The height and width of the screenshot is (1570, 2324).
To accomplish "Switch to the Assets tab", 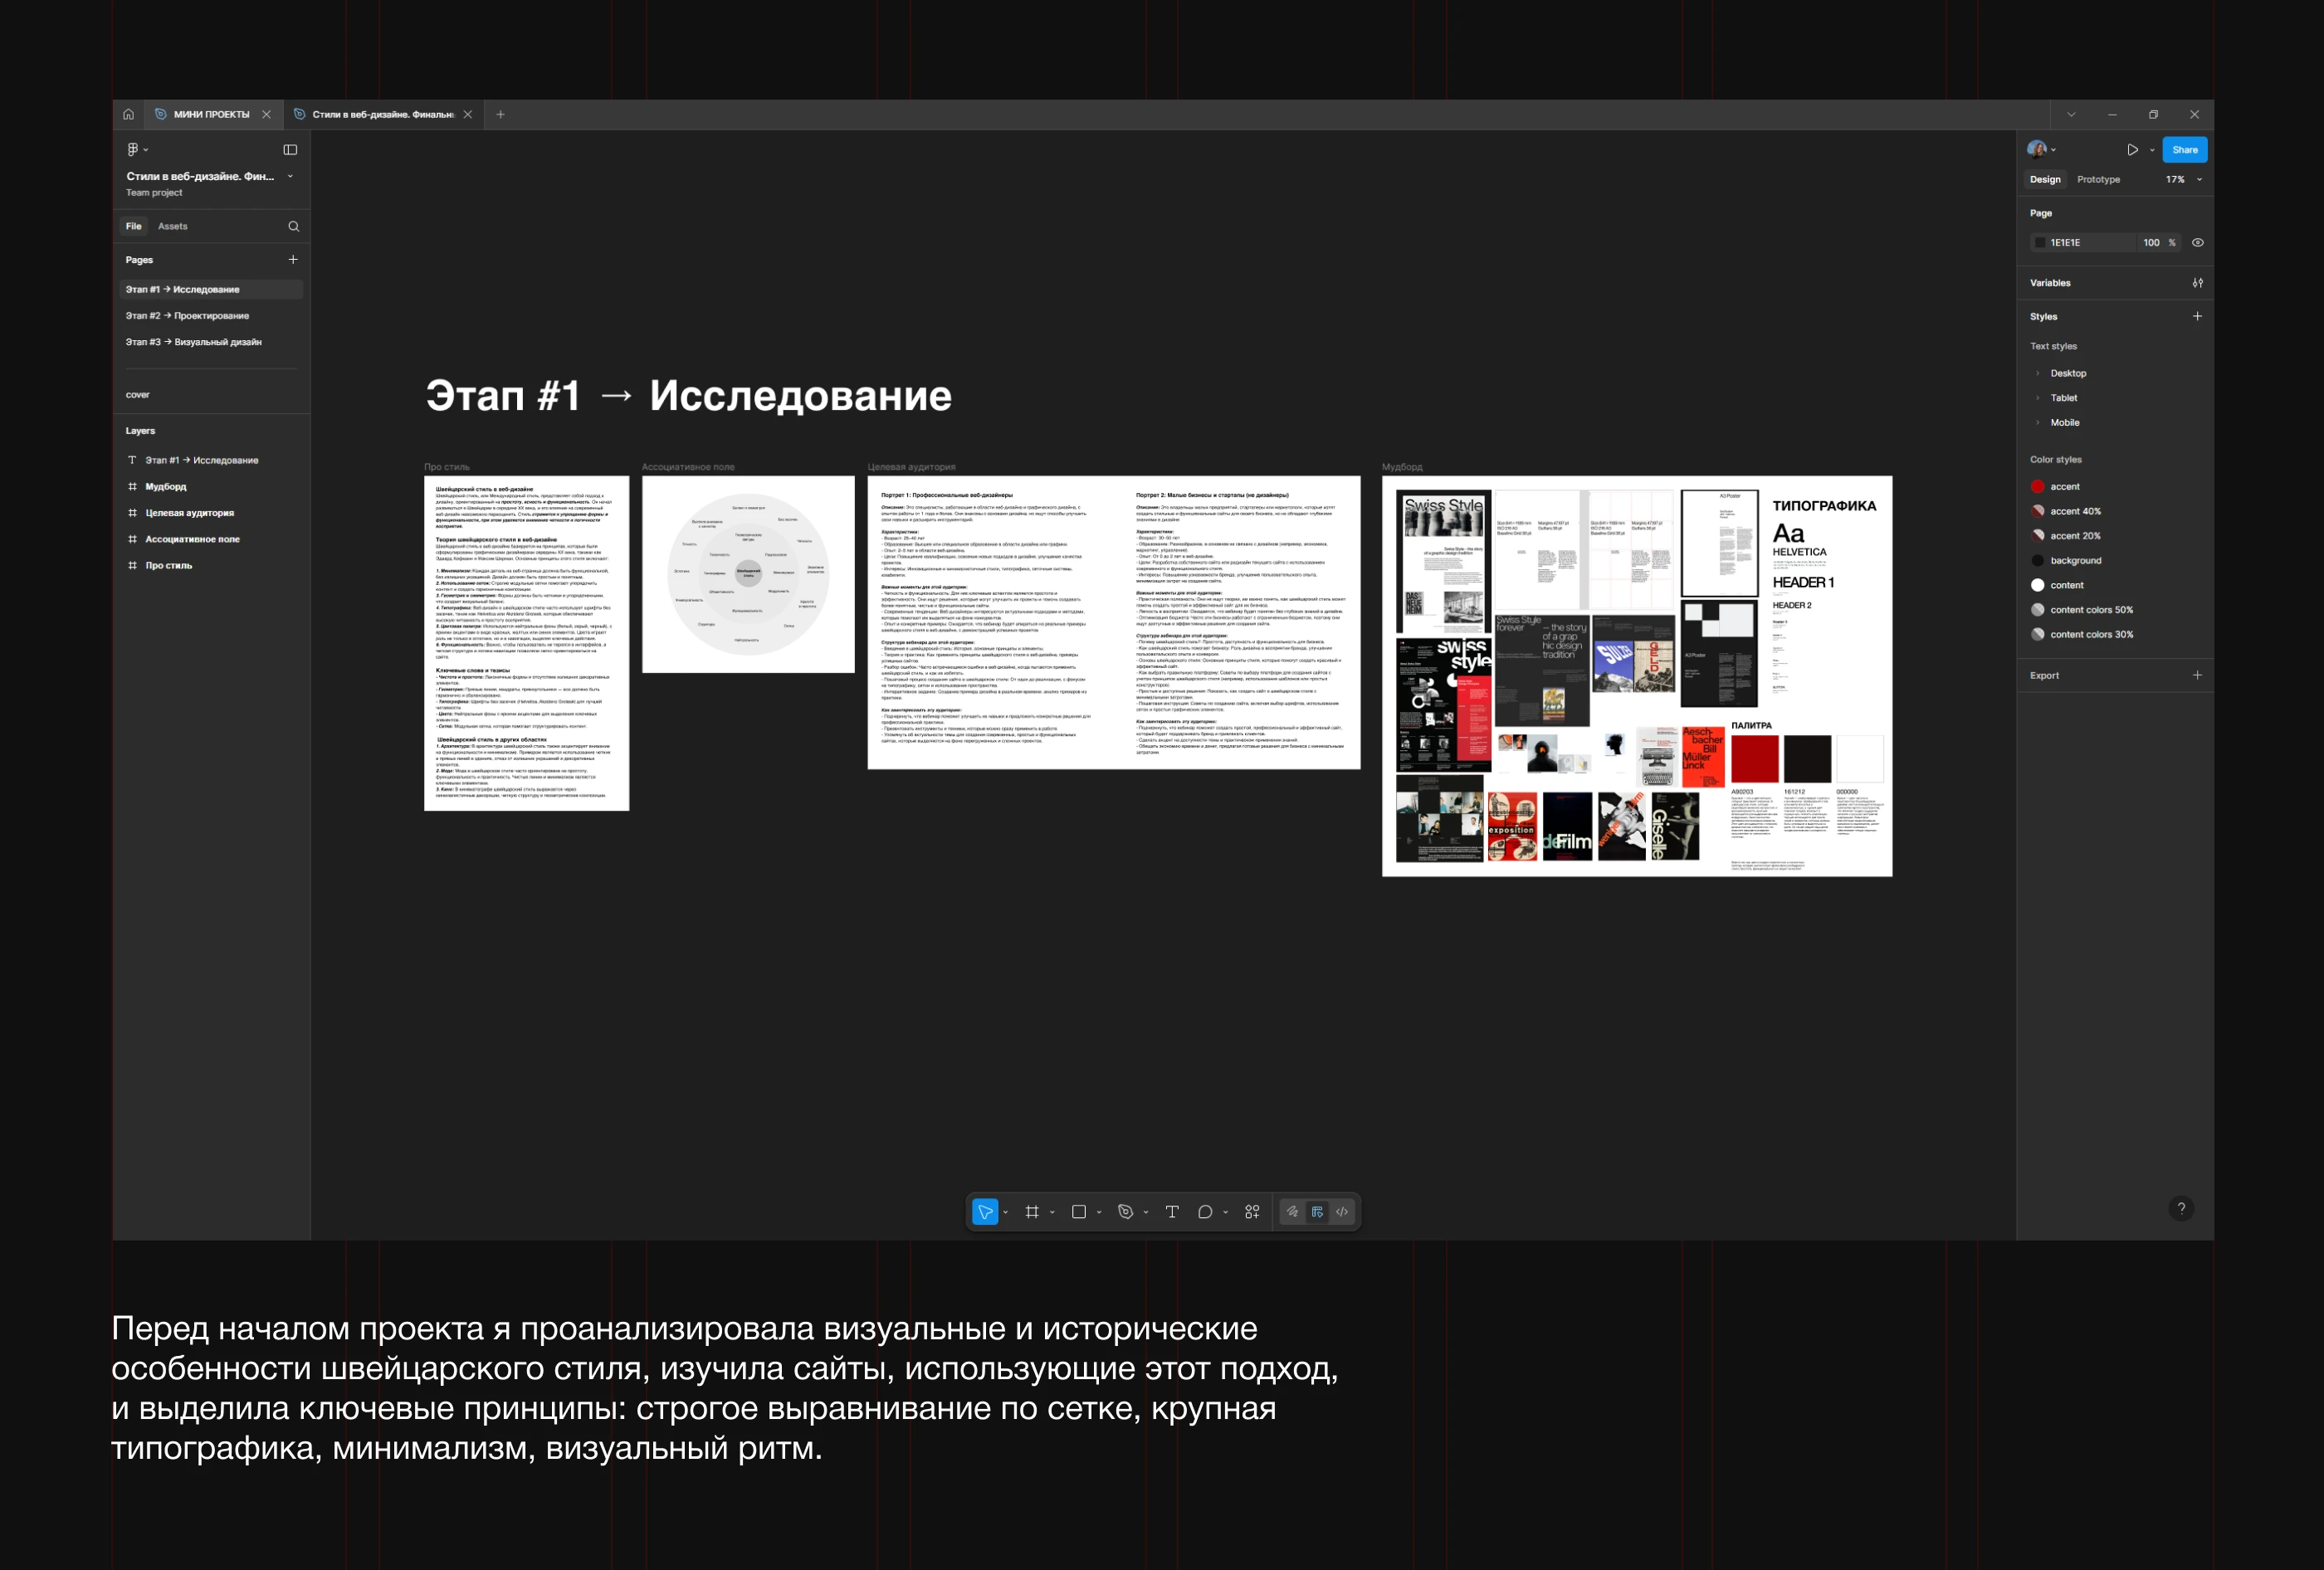I will [172, 227].
